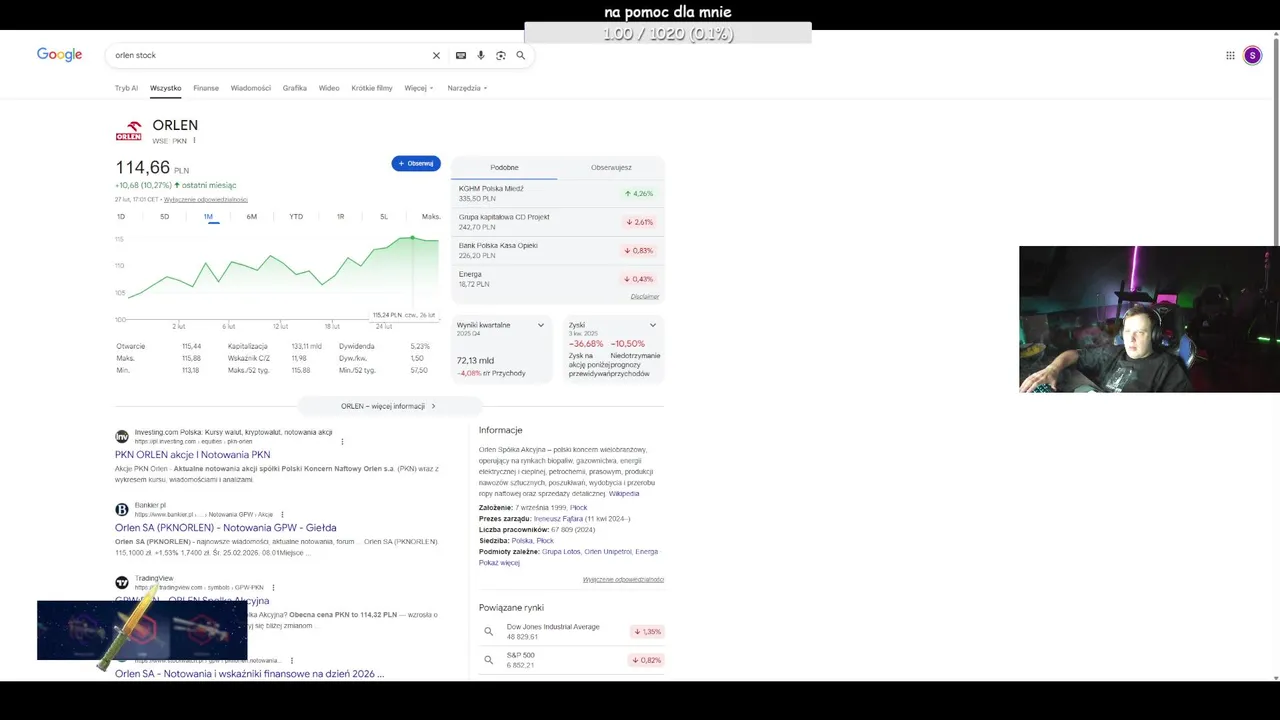Expand Wyniki kwartalne card chevron

541,325
